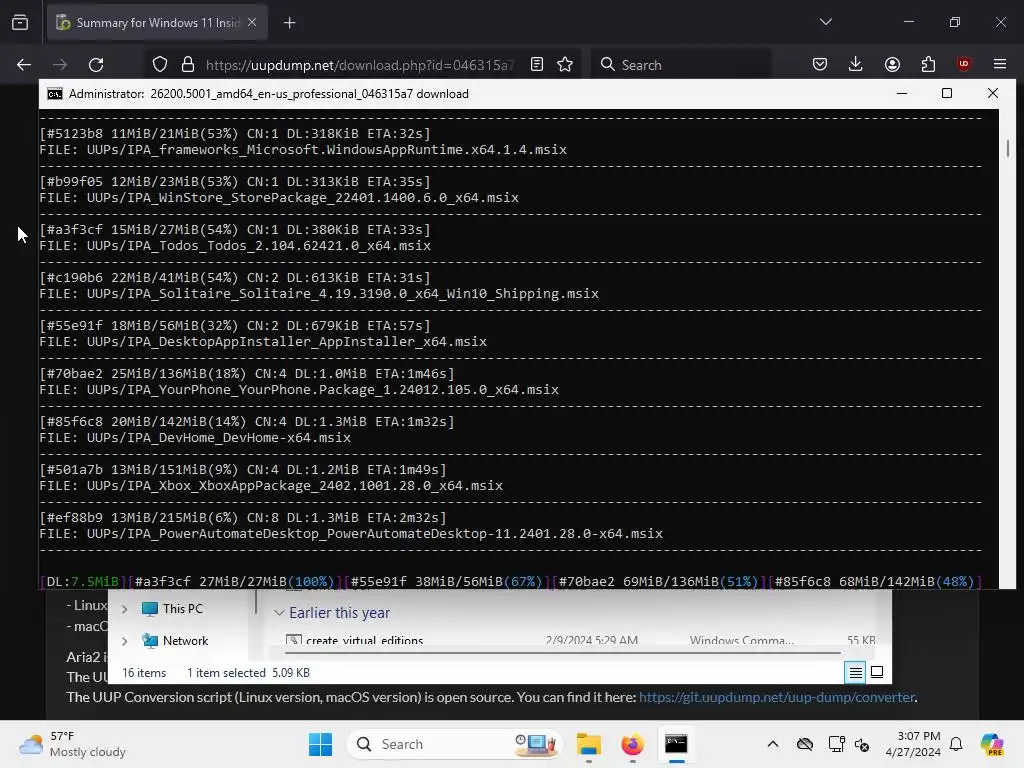Bookmark this page with the star
This screenshot has height=768, width=1024.
click(565, 65)
